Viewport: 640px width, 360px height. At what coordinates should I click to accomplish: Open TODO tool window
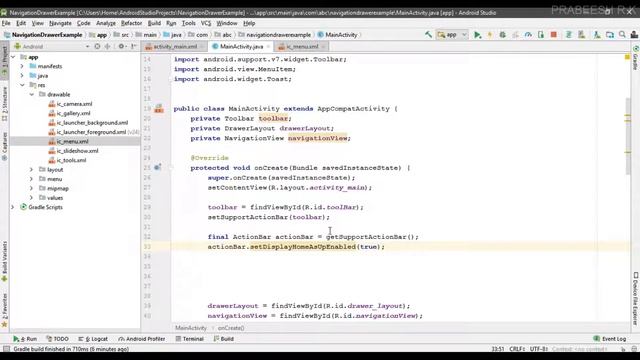pos(57,339)
